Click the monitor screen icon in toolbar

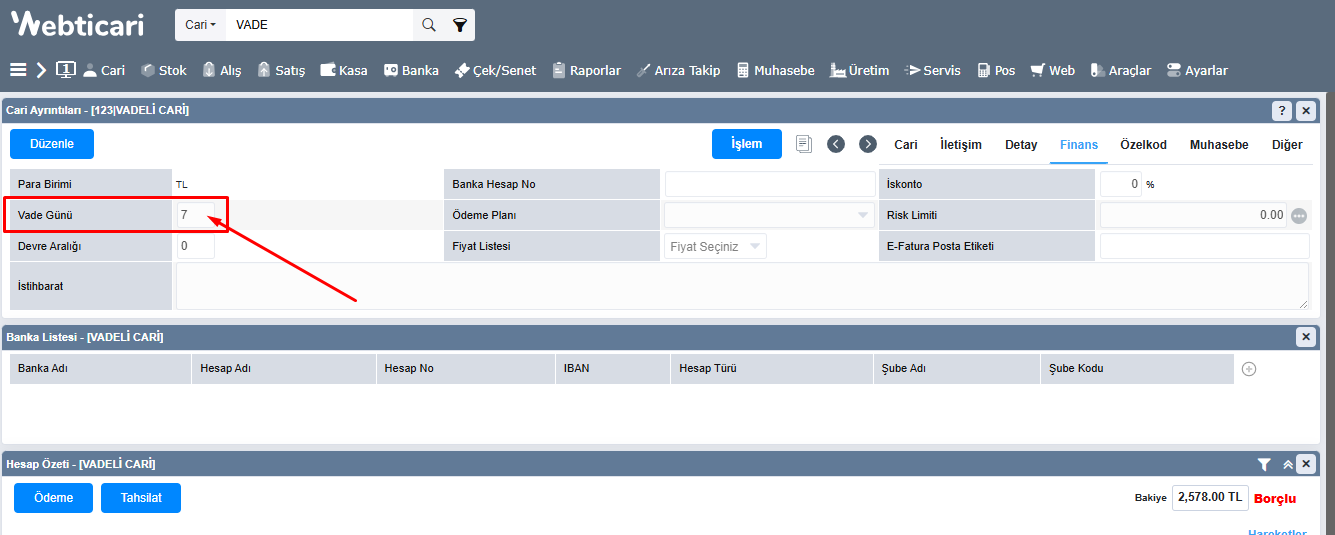[x=66, y=70]
